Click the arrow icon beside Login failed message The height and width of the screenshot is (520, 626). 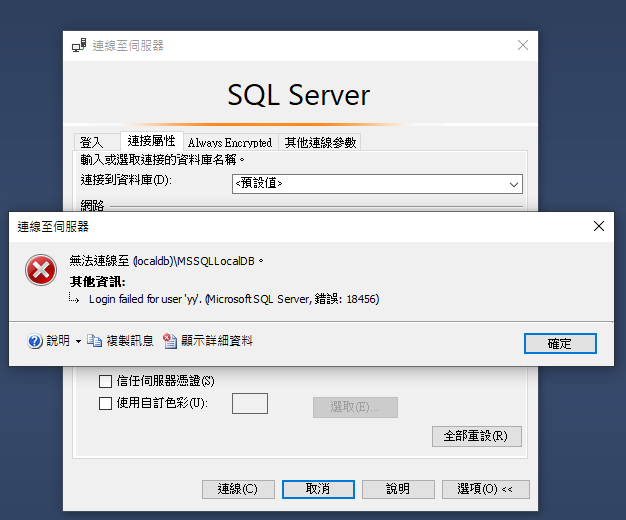click(74, 299)
